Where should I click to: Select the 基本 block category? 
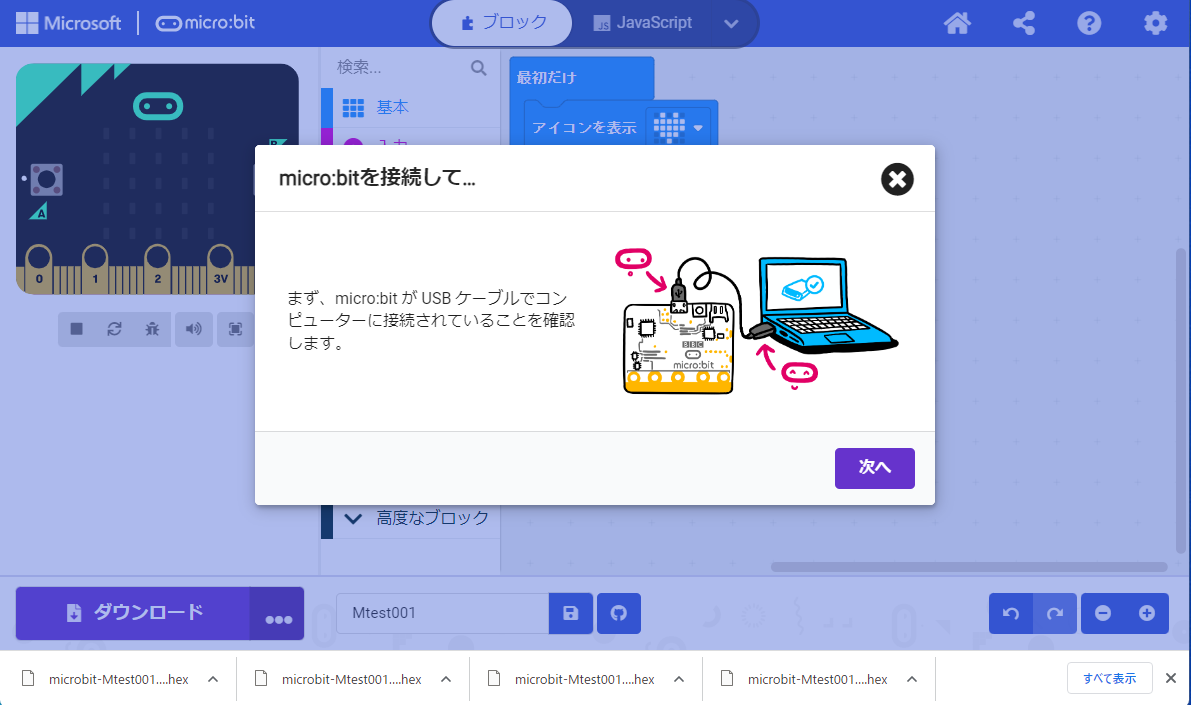410,108
